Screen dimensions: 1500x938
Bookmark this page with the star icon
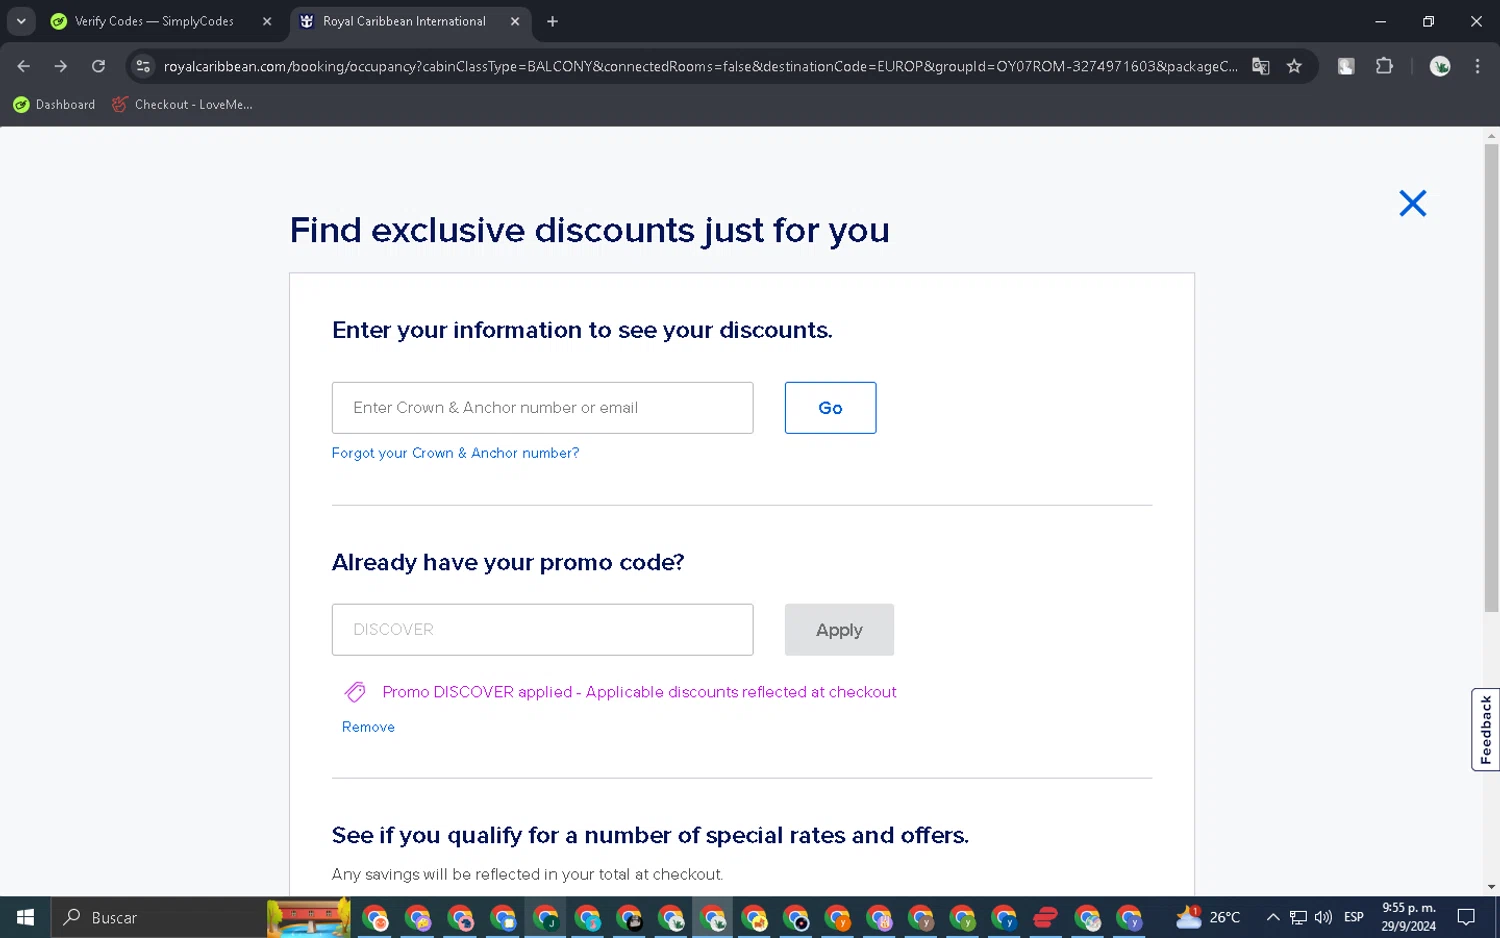click(x=1294, y=66)
